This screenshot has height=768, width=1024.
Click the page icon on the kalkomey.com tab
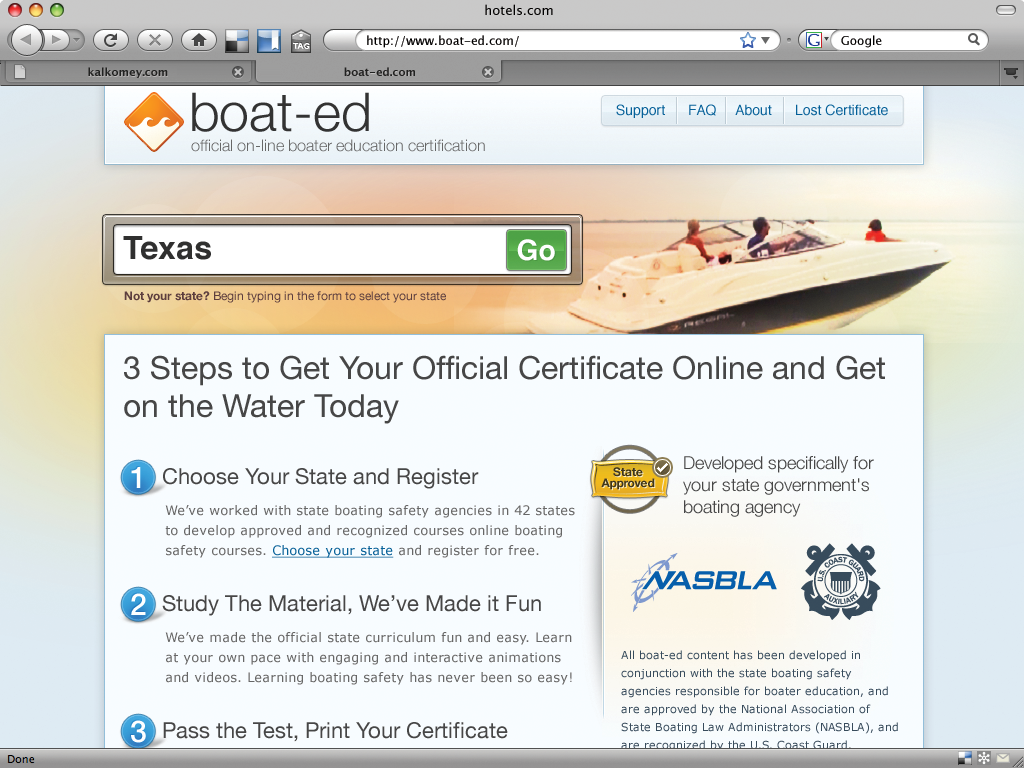[x=20, y=72]
